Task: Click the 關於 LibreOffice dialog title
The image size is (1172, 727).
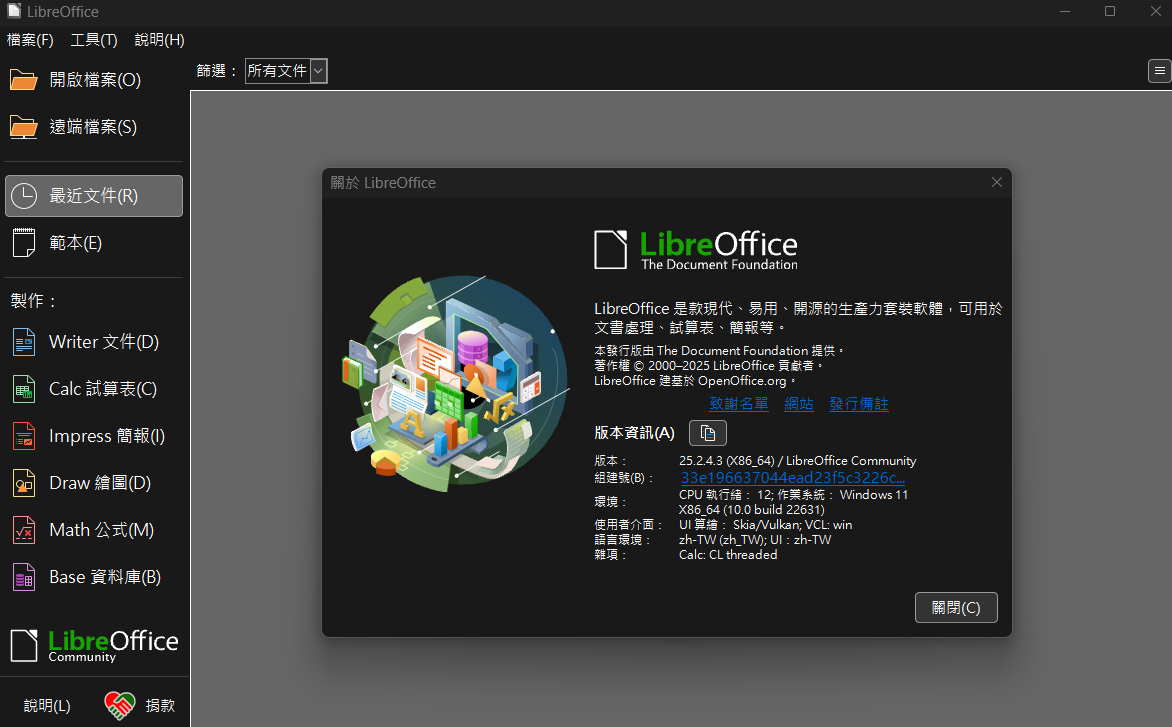Action: click(383, 183)
